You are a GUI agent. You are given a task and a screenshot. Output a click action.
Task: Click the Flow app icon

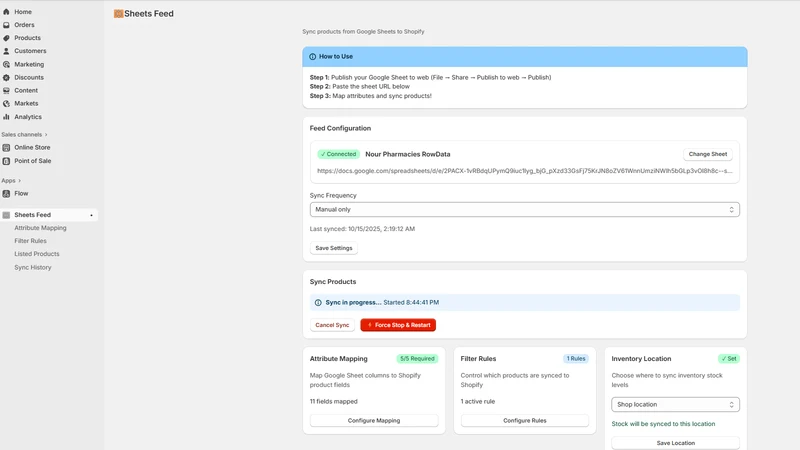pyautogui.click(x=6, y=193)
